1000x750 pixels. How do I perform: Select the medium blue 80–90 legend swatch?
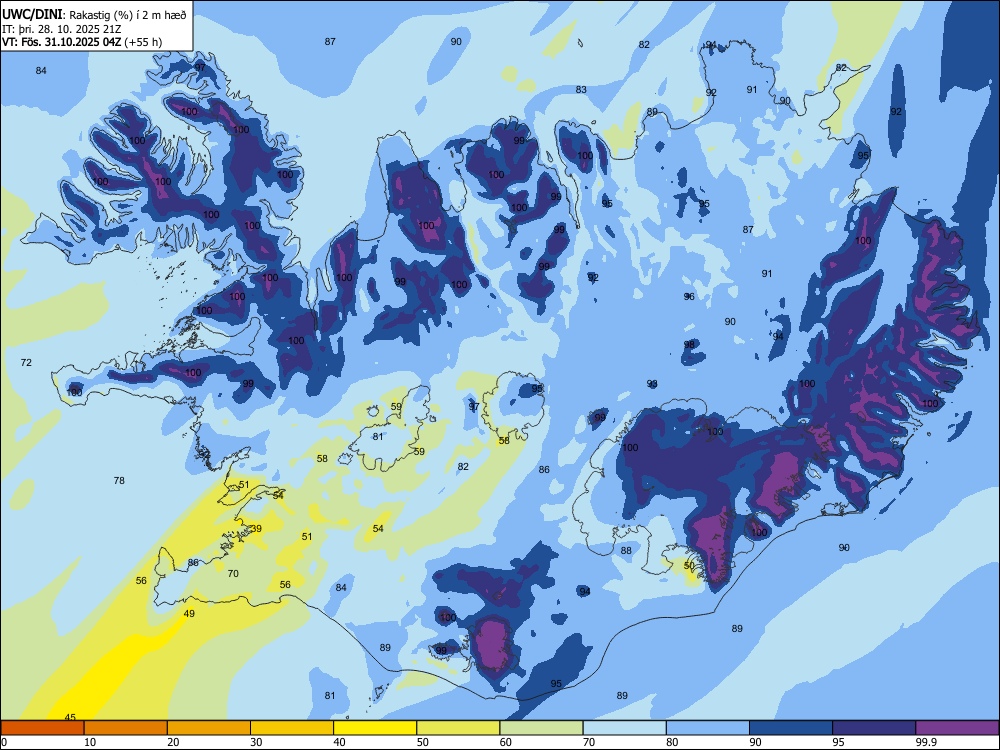[708, 728]
